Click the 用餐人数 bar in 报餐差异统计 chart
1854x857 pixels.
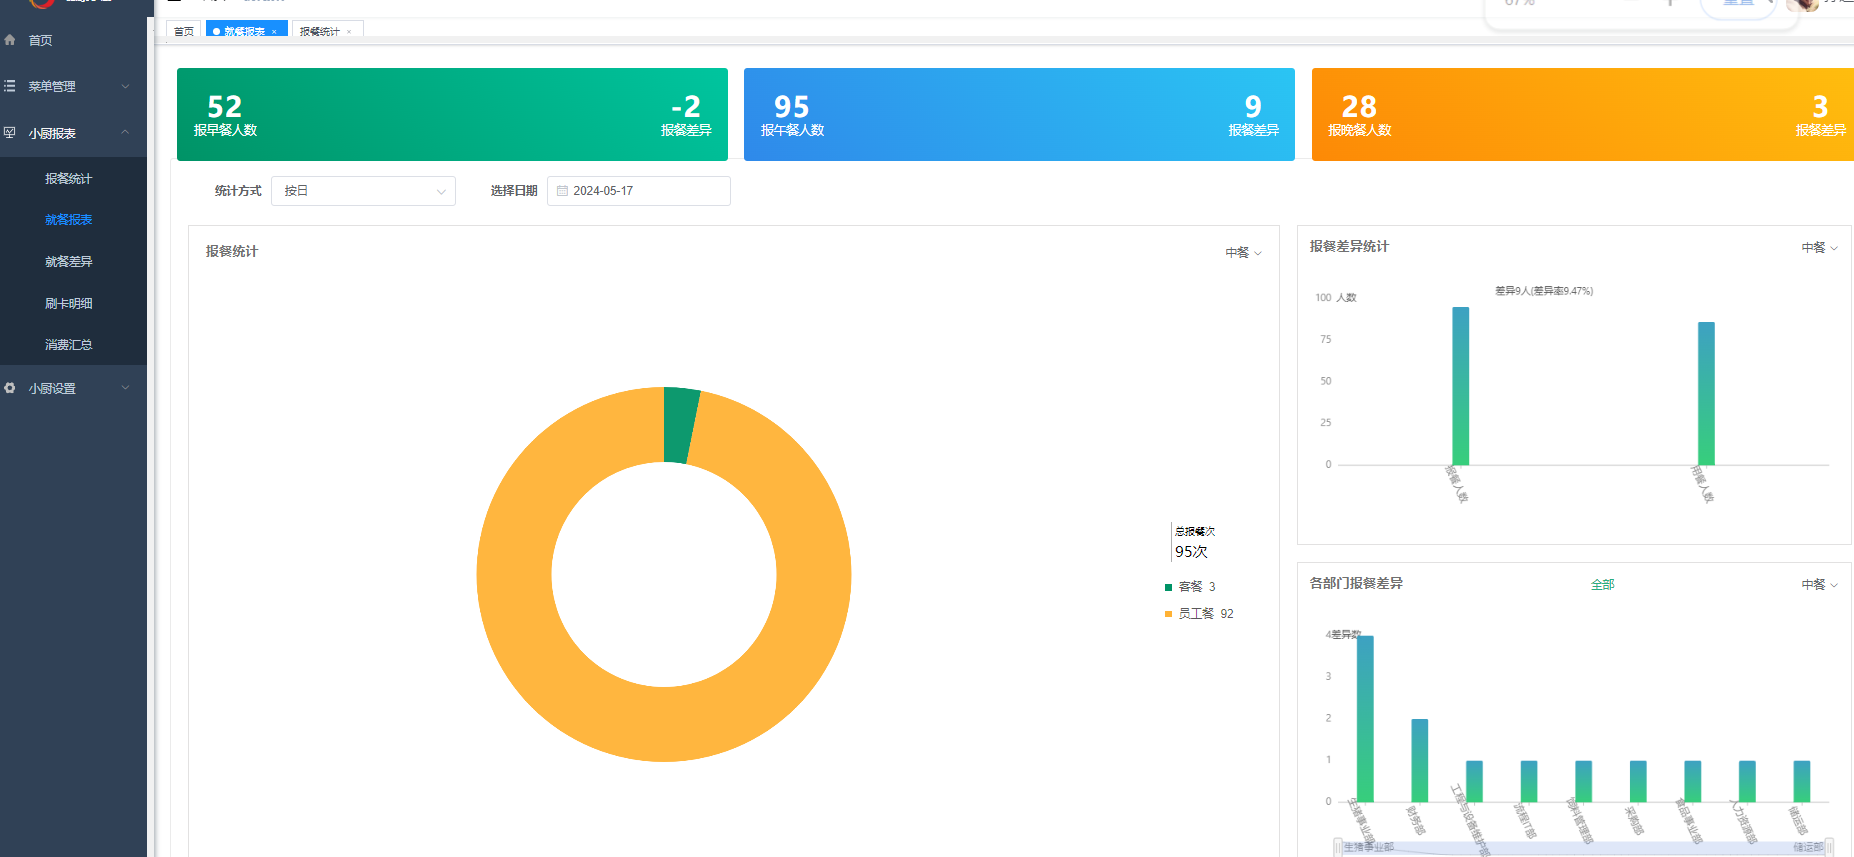tap(1706, 394)
